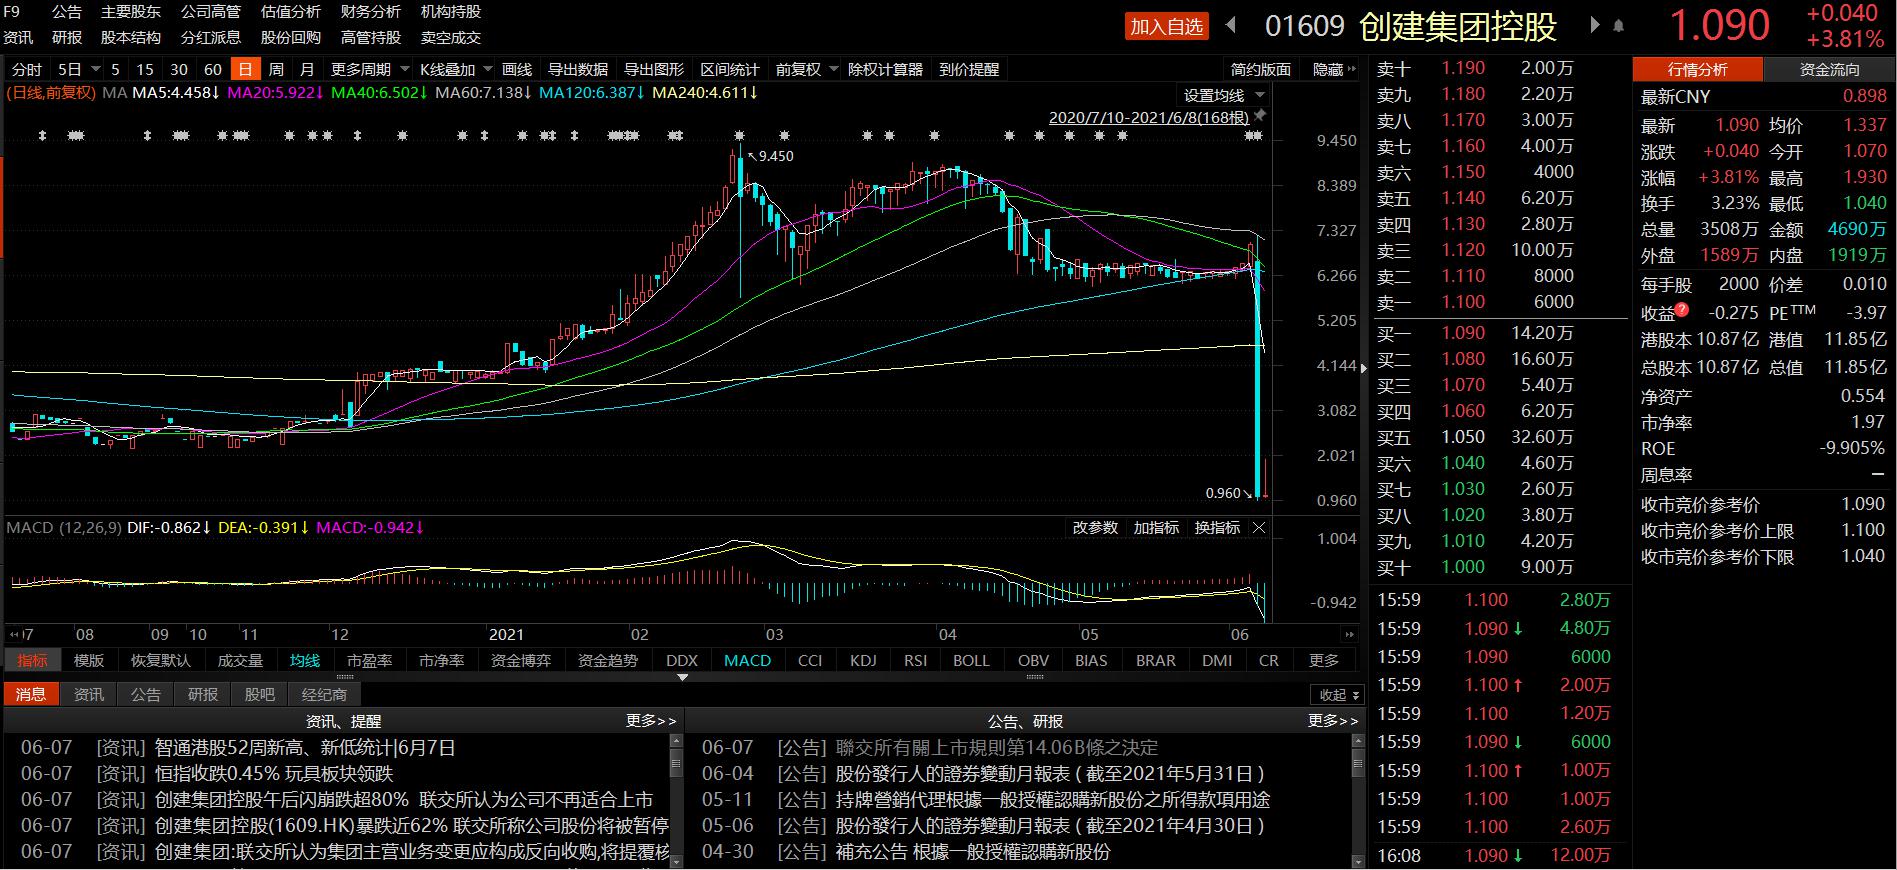Click the fast-forward arrows at the timeline's right end
This screenshot has width=1897, height=870.
click(x=1351, y=634)
